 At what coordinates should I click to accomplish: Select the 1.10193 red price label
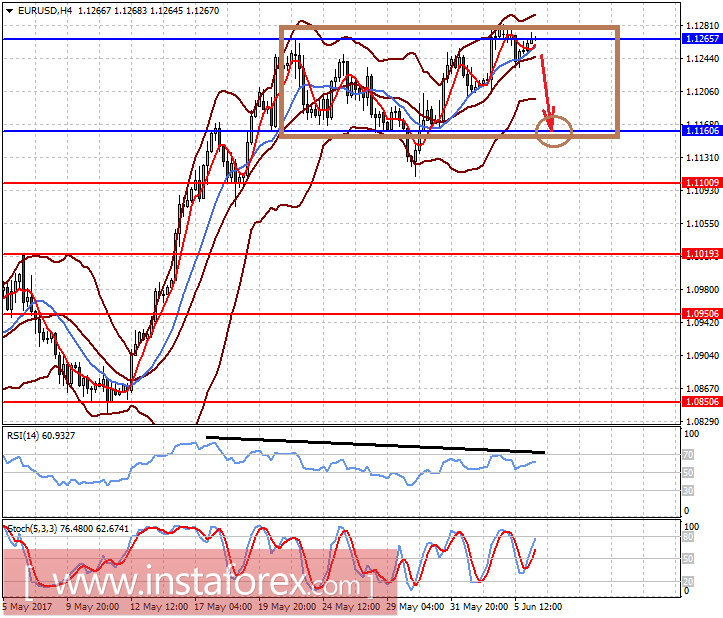coord(702,254)
